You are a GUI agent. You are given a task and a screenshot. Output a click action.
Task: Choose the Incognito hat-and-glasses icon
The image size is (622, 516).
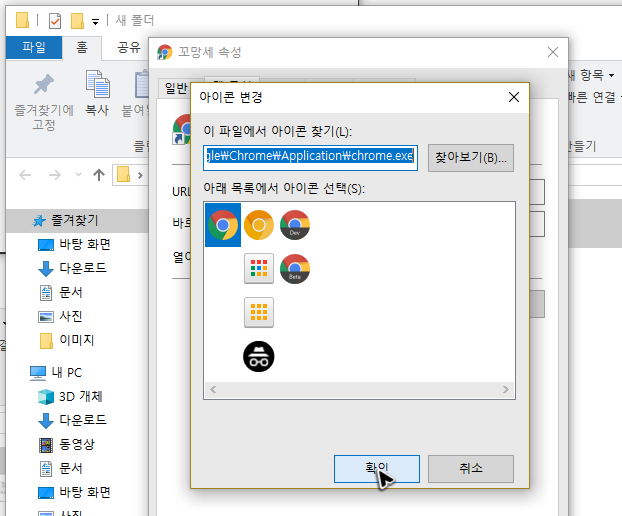259,357
